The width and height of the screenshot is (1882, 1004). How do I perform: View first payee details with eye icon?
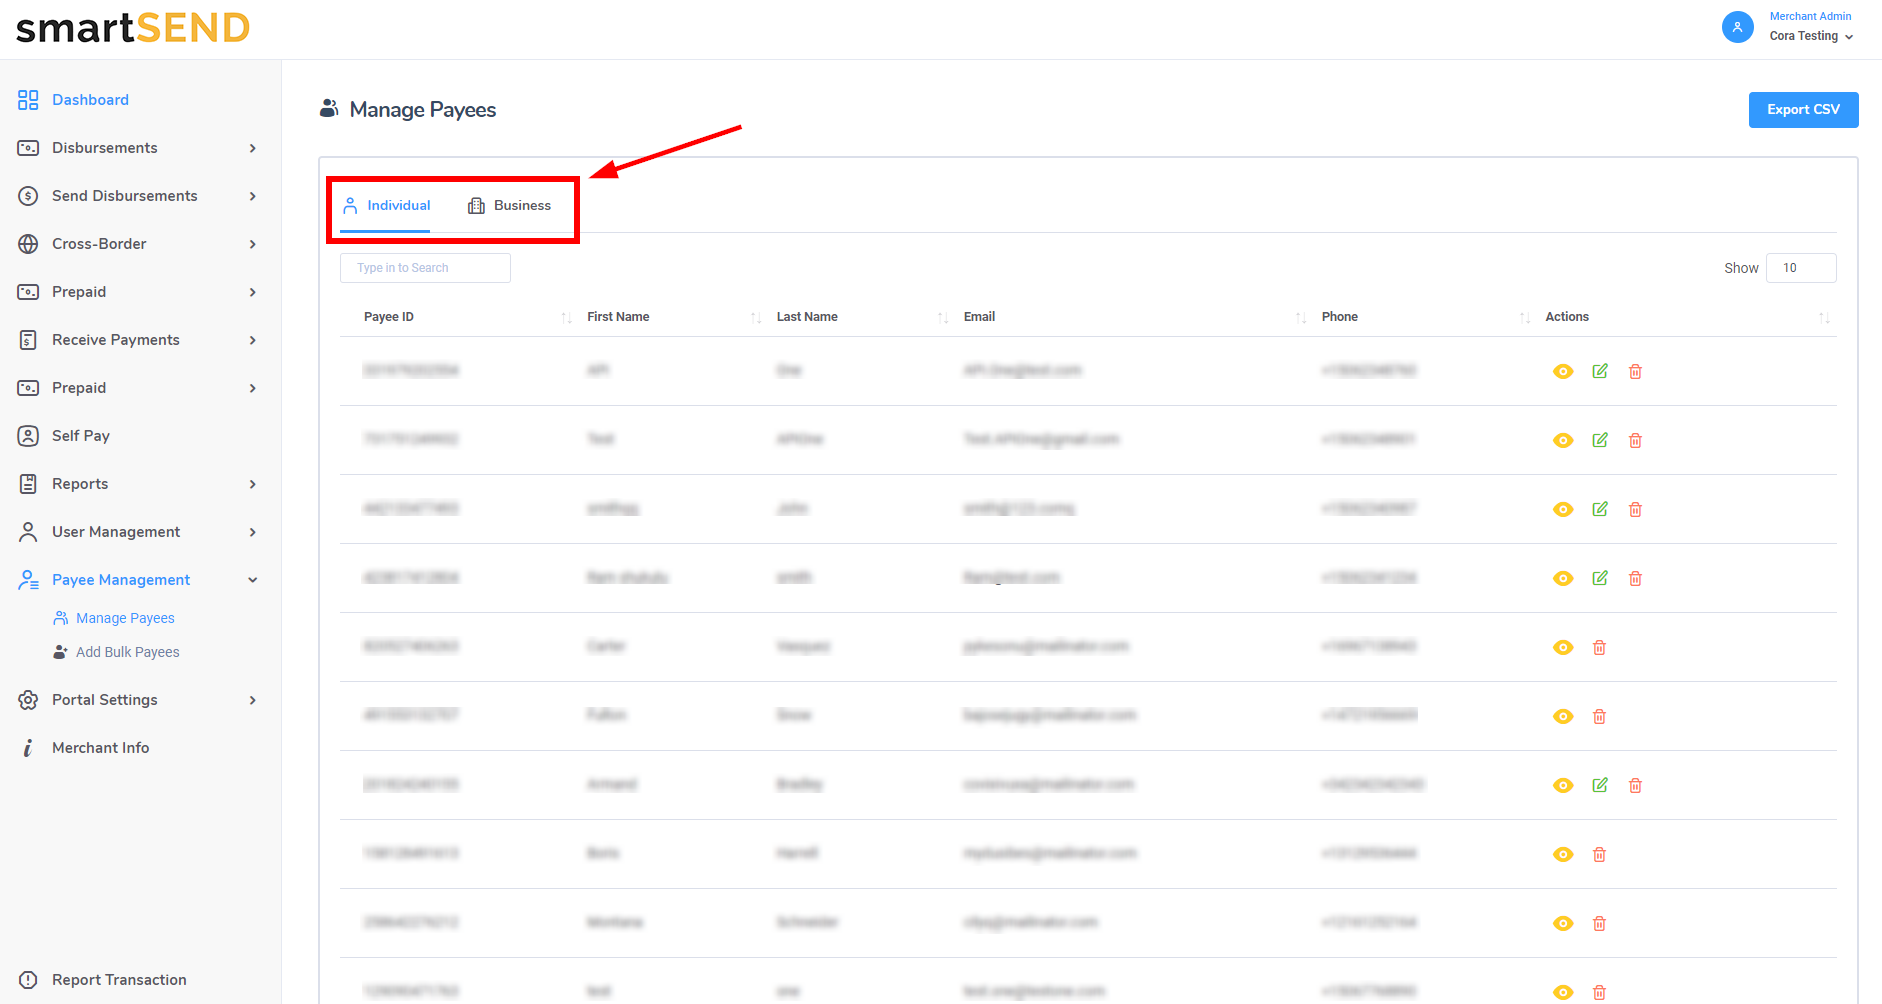point(1563,371)
